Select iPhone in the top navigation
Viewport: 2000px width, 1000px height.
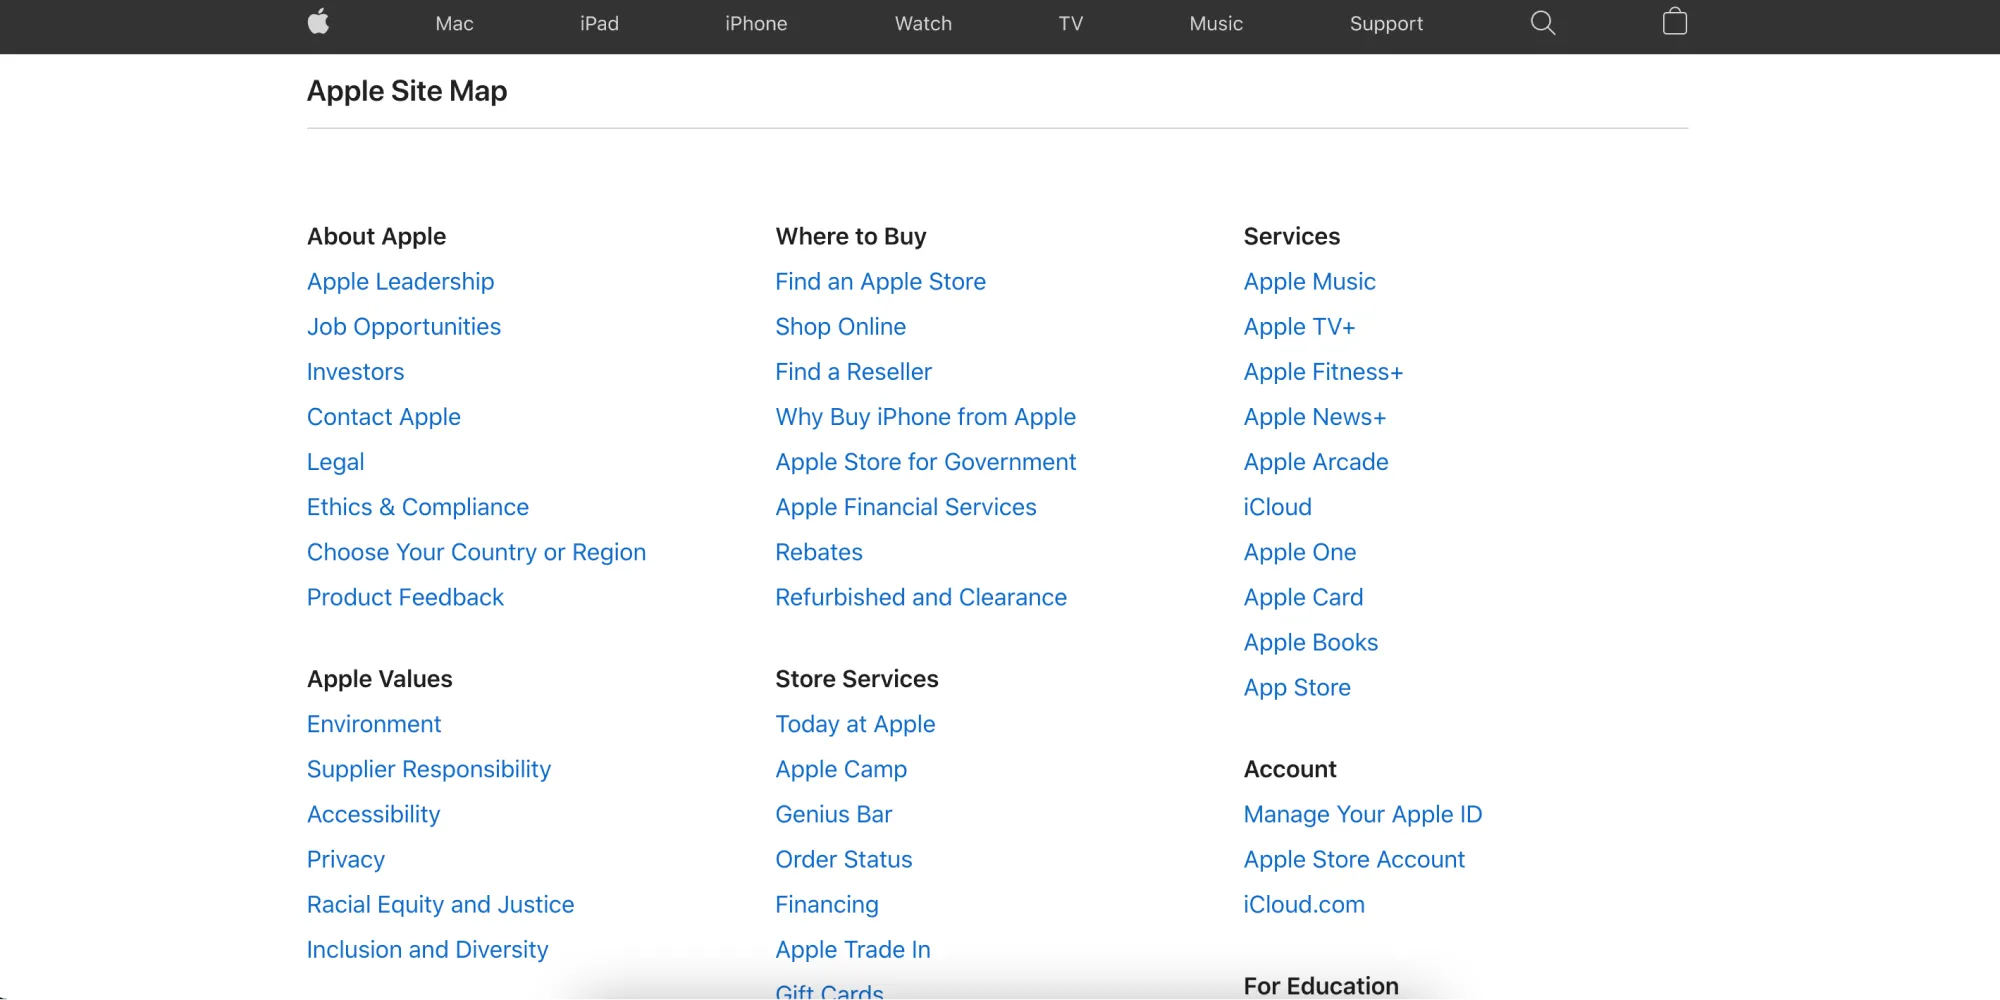coord(756,23)
